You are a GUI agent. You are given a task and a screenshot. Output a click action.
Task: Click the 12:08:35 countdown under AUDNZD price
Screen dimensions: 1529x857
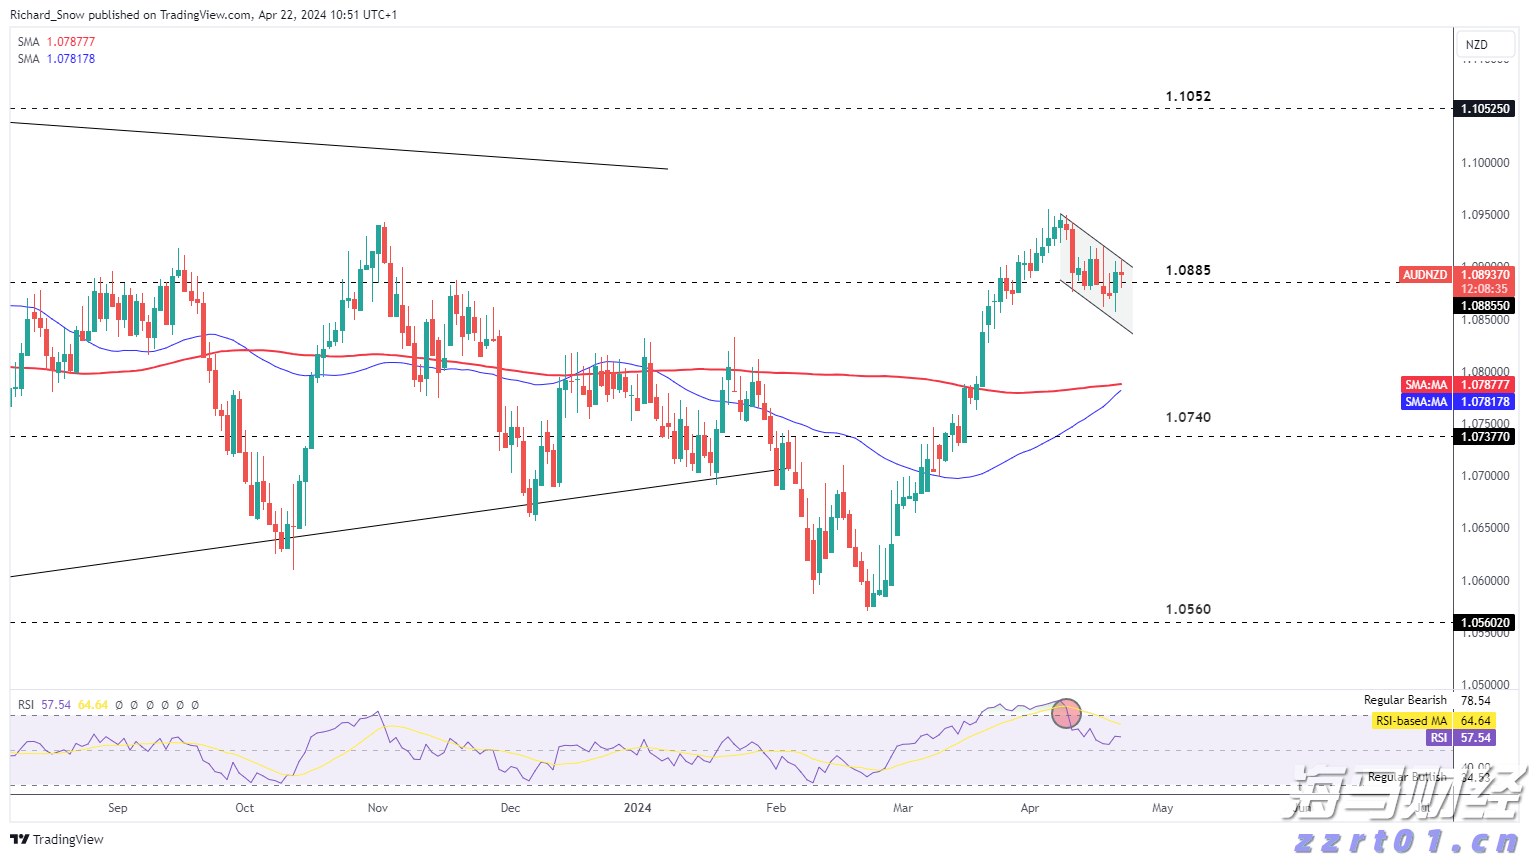click(1484, 289)
